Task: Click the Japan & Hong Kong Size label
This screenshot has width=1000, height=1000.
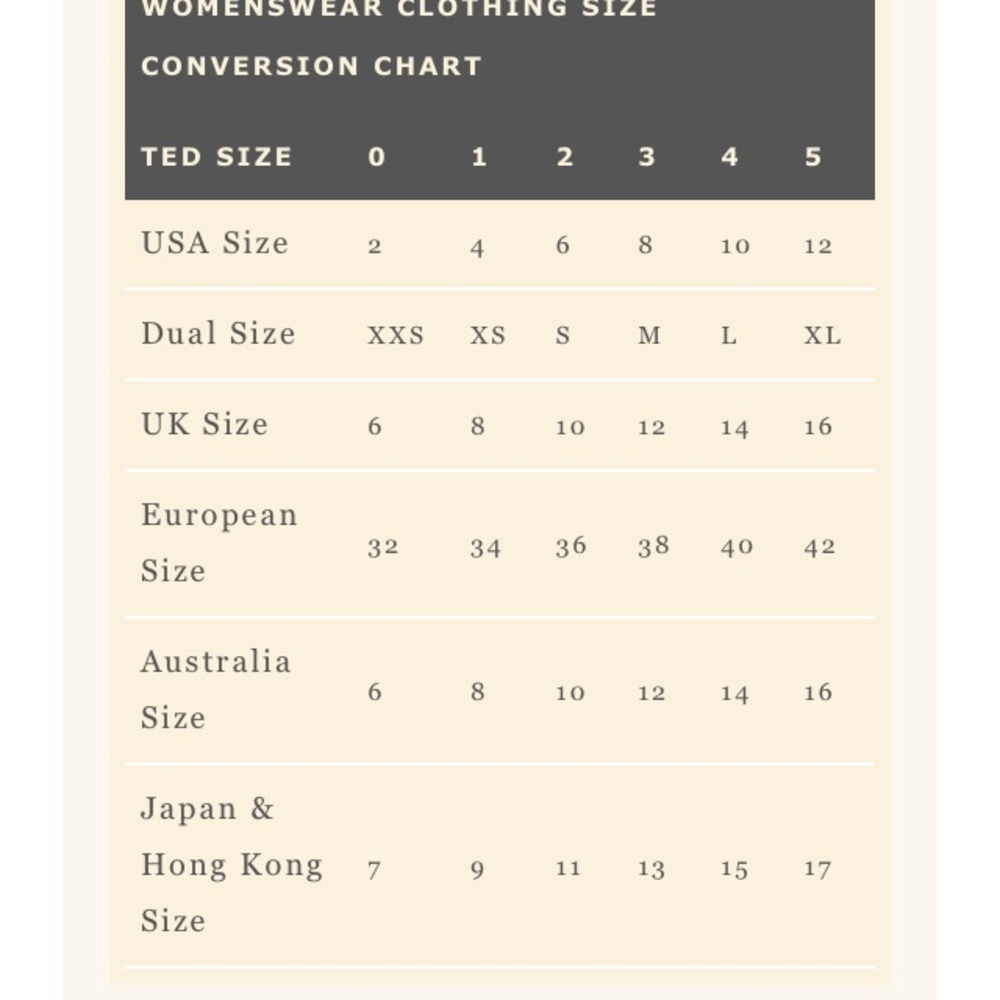Action: coord(232,865)
